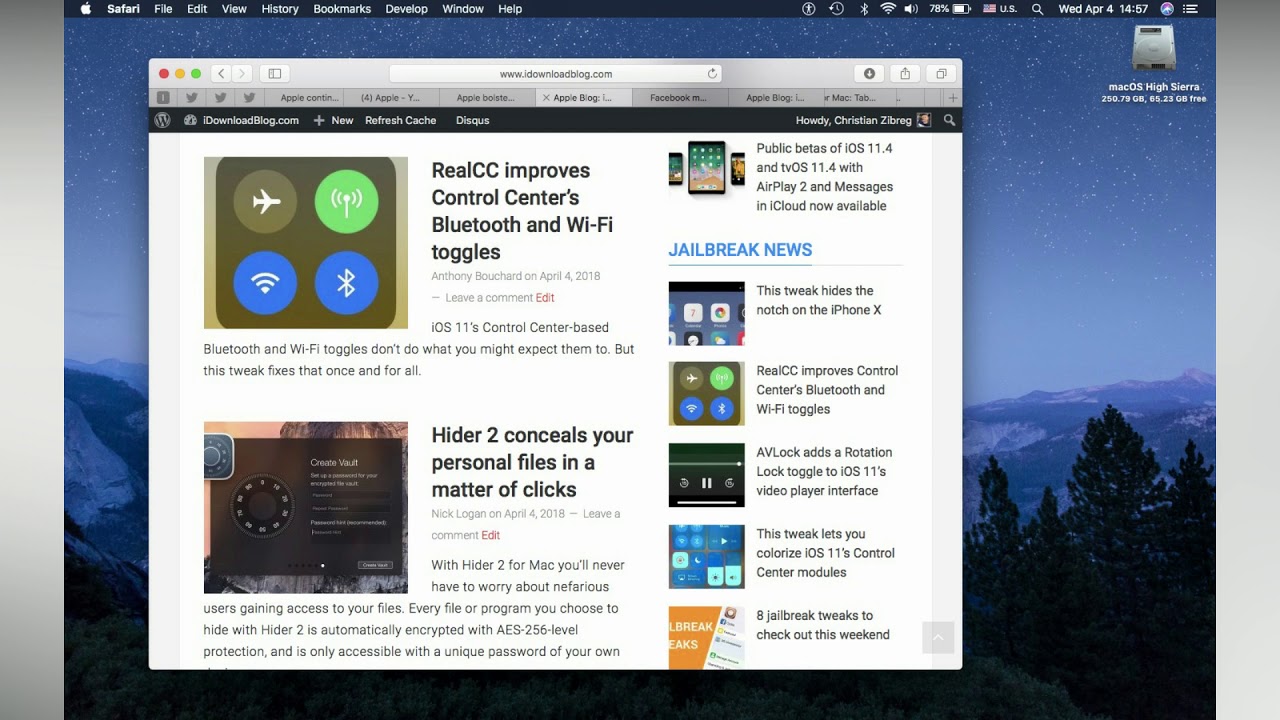The image size is (1280, 720).
Task: Open the Share button in the Safari toolbar
Action: click(905, 73)
